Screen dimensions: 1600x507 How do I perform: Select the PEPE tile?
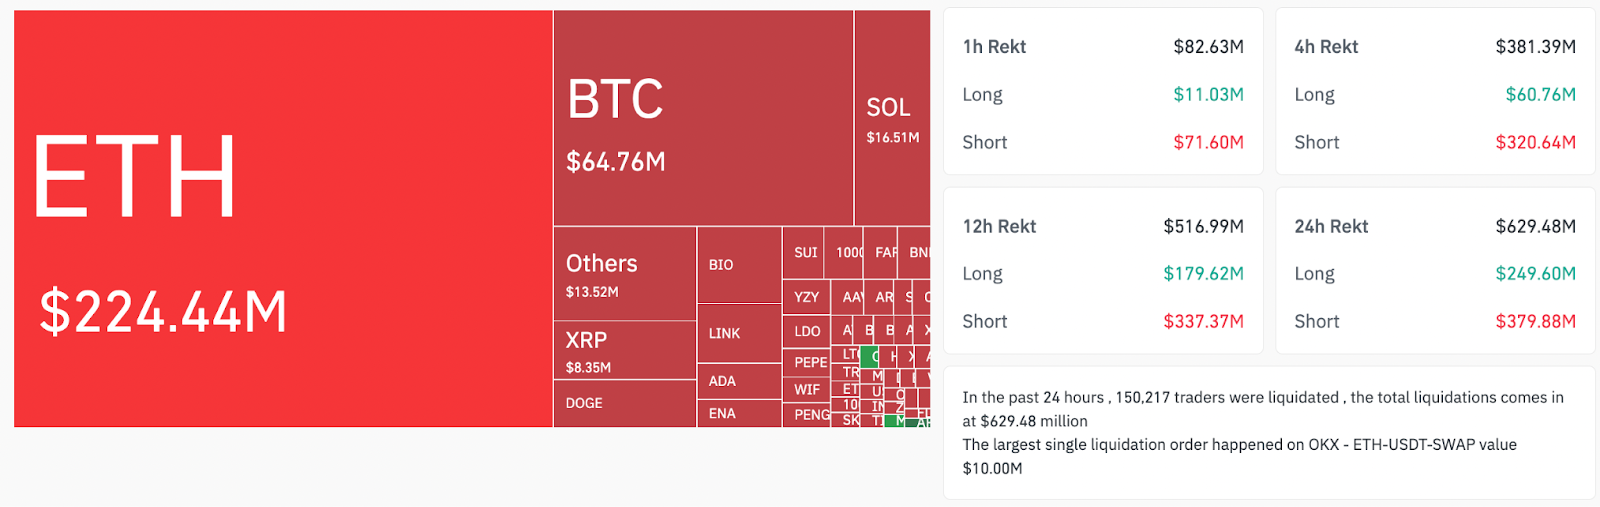pyautogui.click(x=806, y=361)
